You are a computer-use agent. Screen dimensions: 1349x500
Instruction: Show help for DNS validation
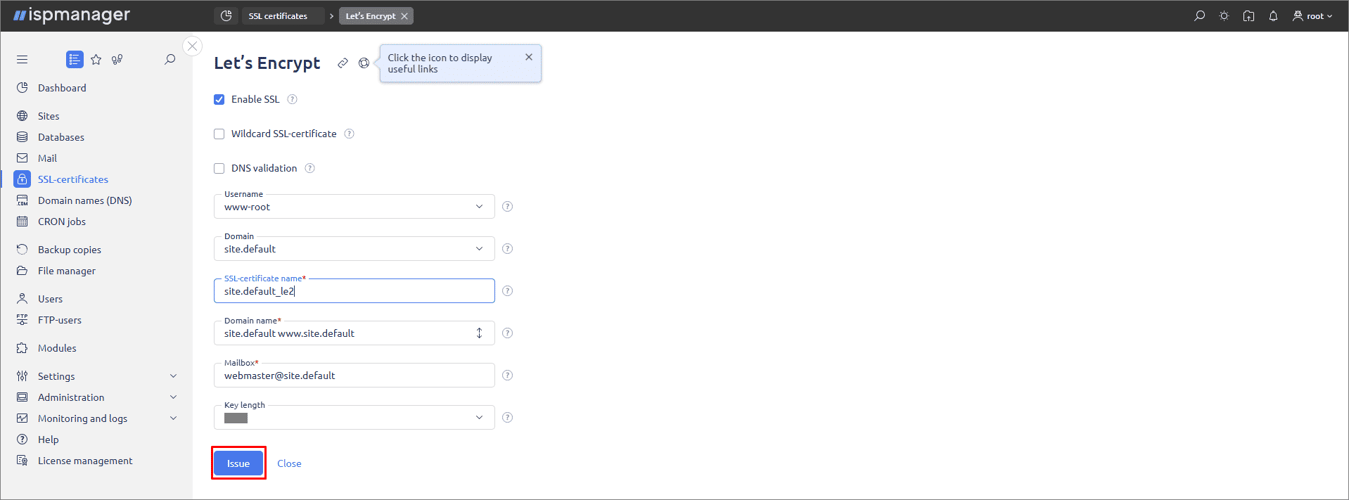[x=310, y=168]
